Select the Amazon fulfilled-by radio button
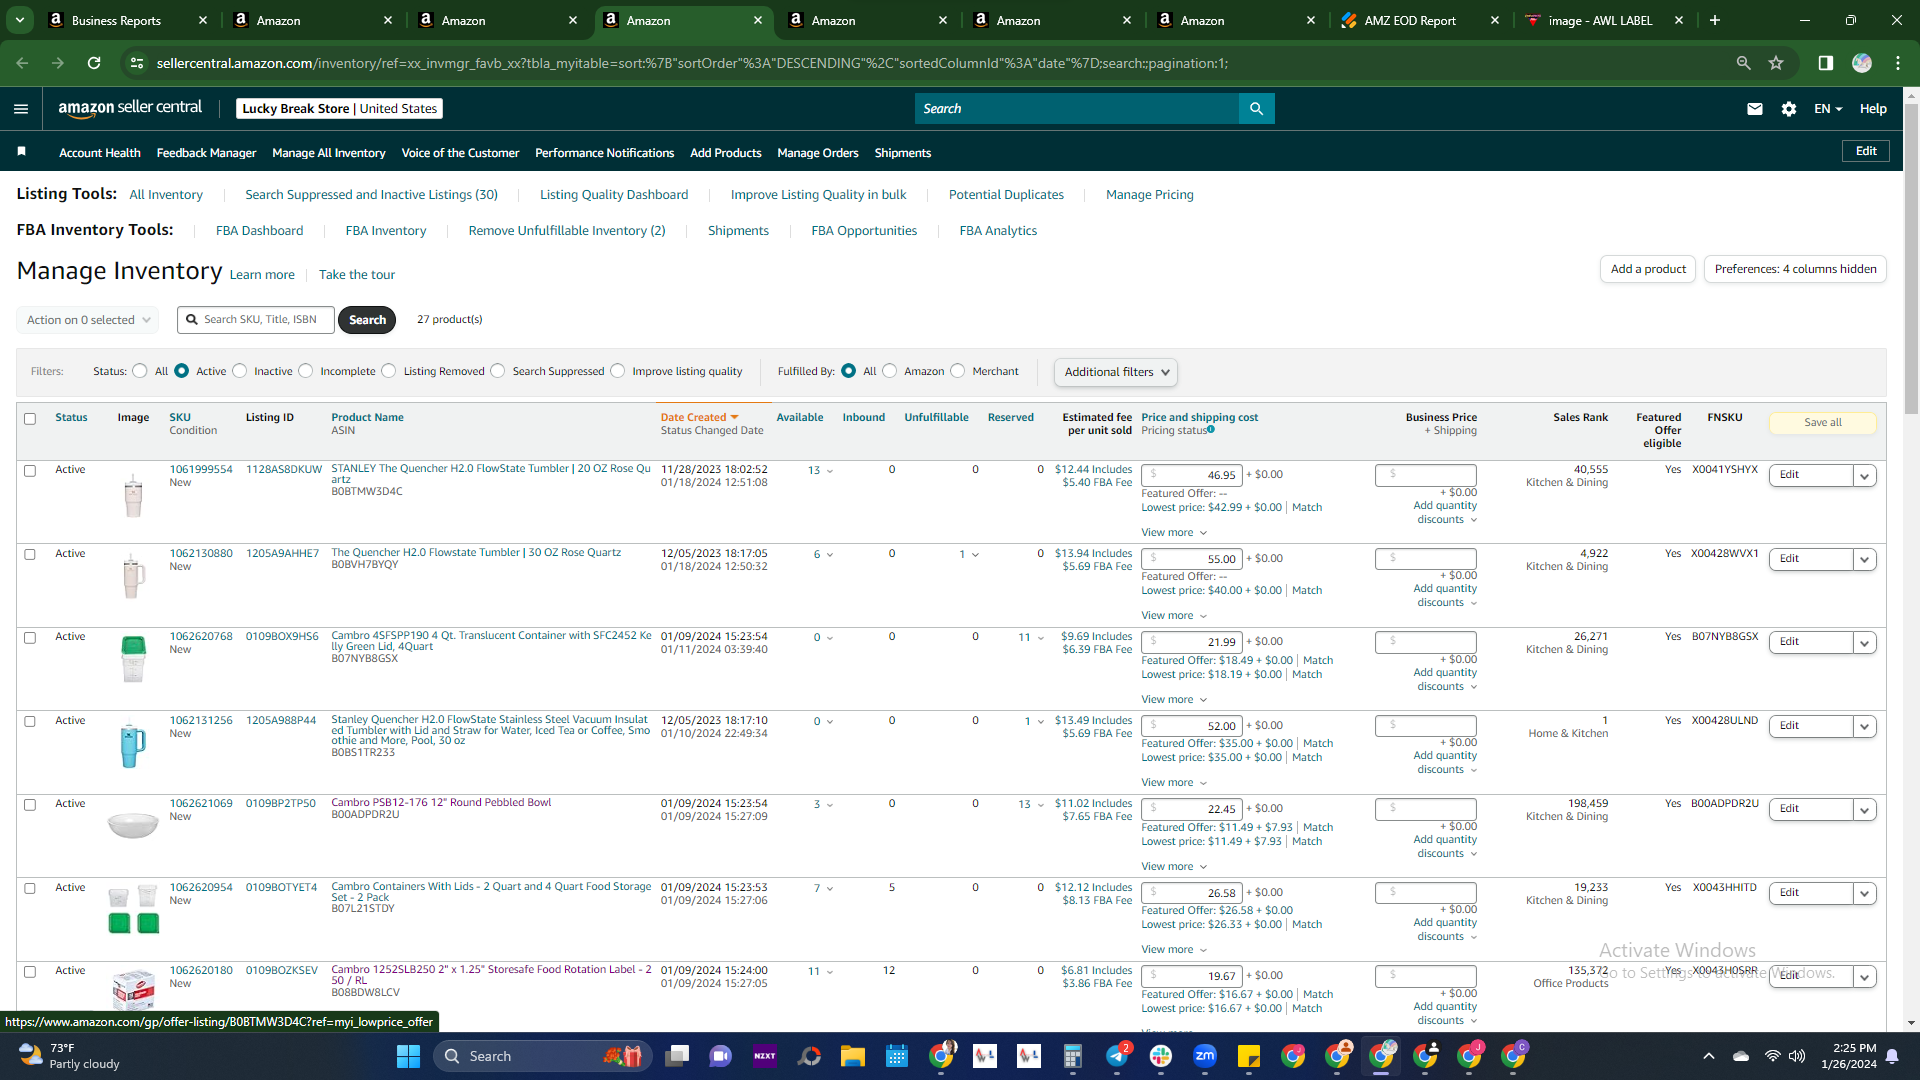The height and width of the screenshot is (1080, 1920). (890, 371)
